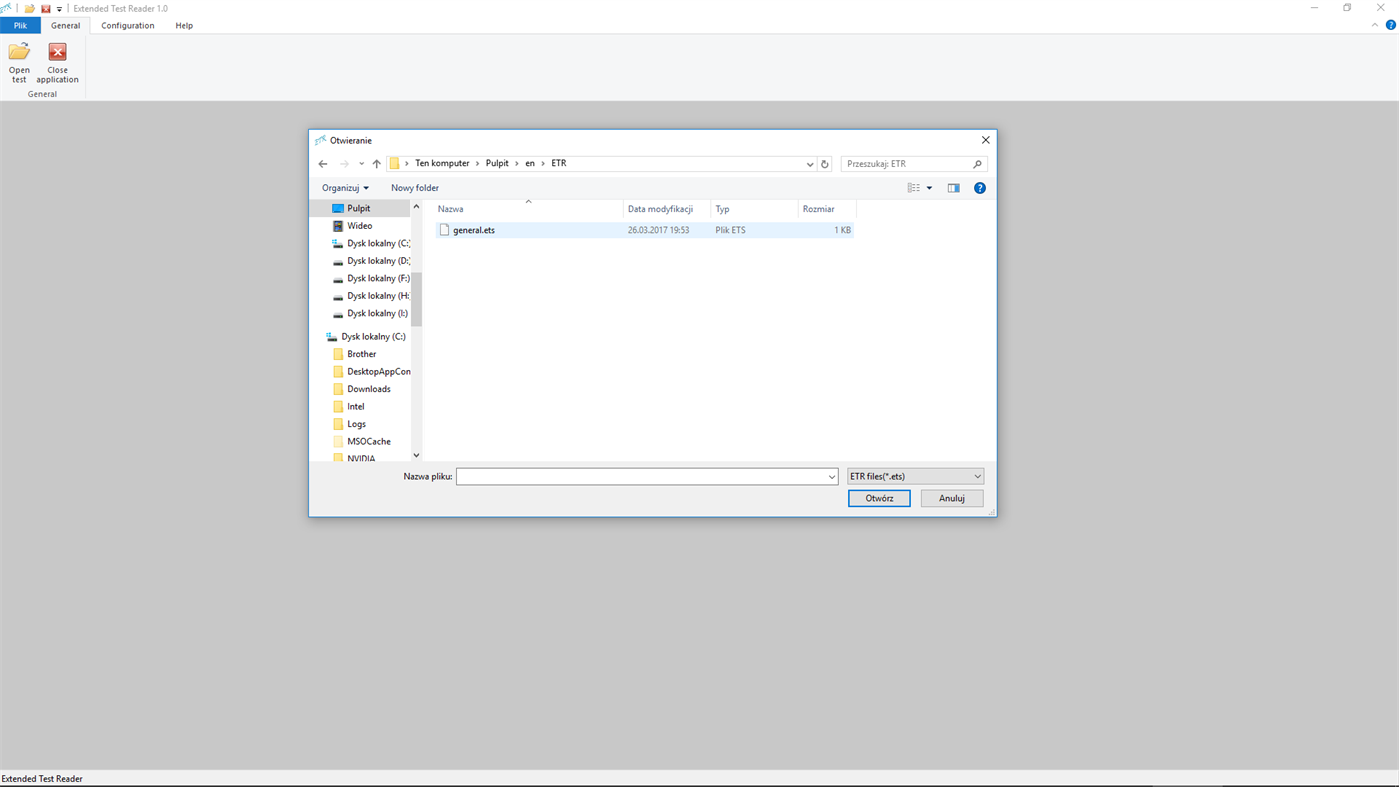The width and height of the screenshot is (1399, 787).
Task: Go up one folder level with the up arrow
Action: pyautogui.click(x=376, y=163)
